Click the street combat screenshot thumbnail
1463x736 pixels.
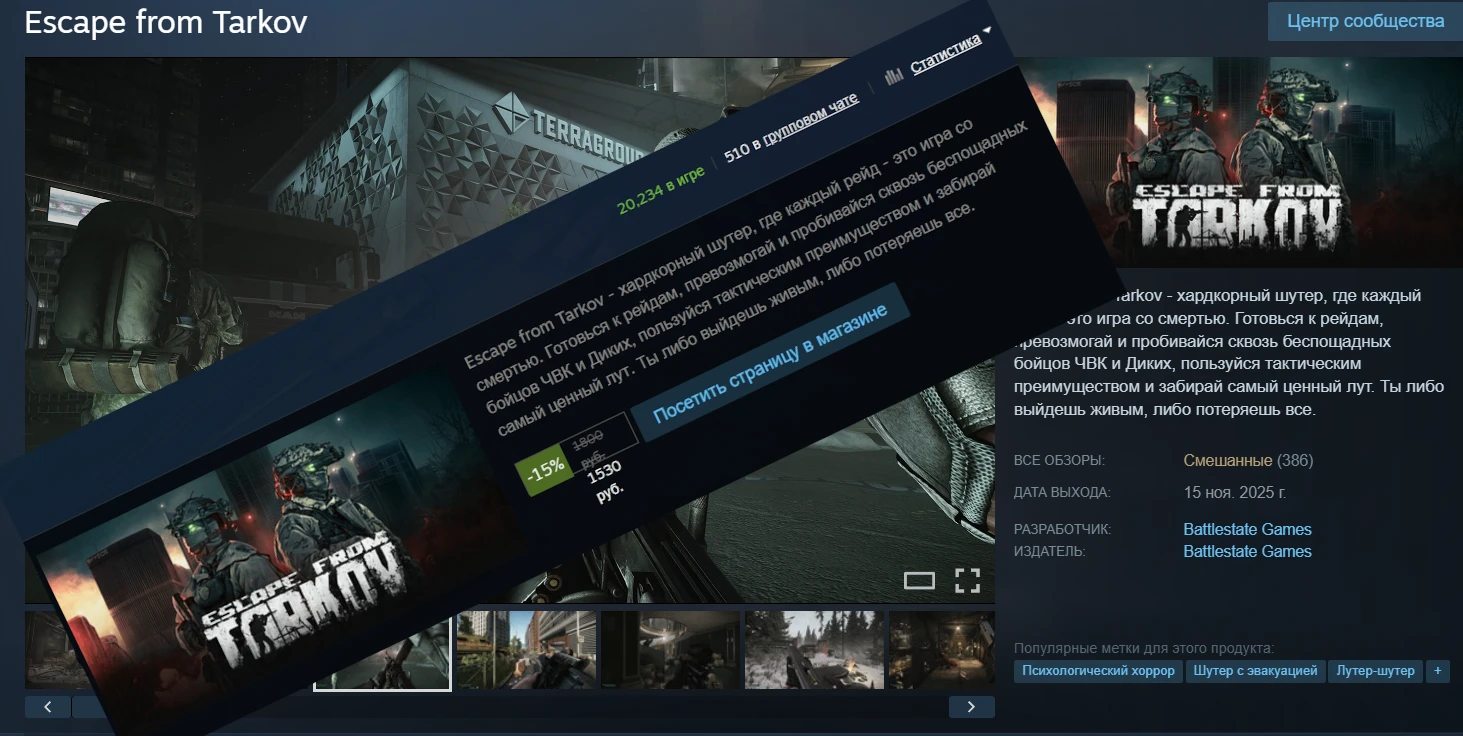(x=526, y=650)
